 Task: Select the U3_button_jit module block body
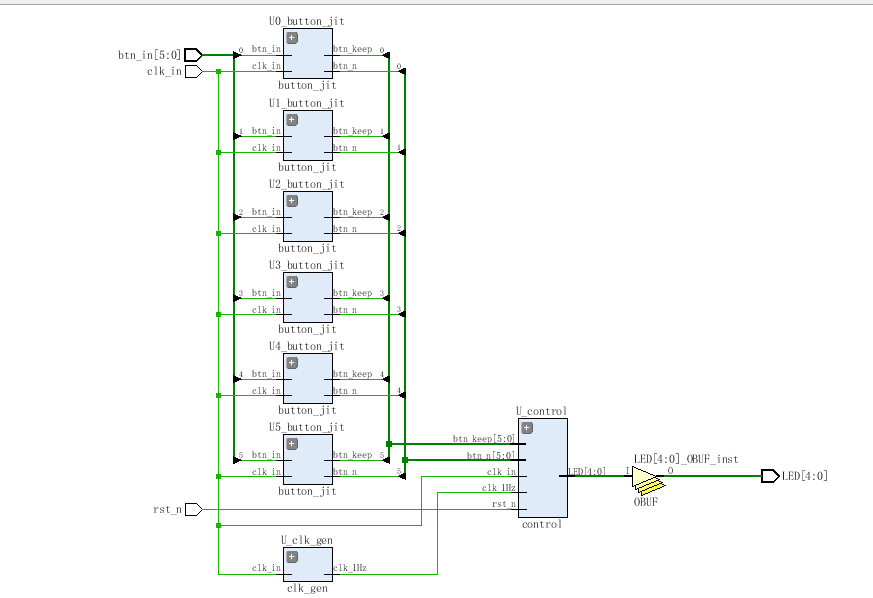coord(308,297)
